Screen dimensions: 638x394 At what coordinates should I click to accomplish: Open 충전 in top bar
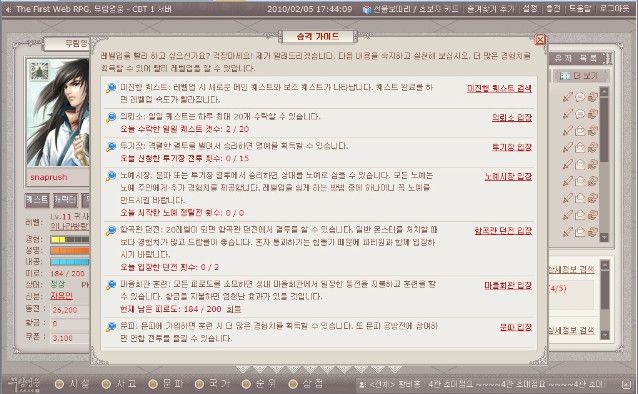553,9
